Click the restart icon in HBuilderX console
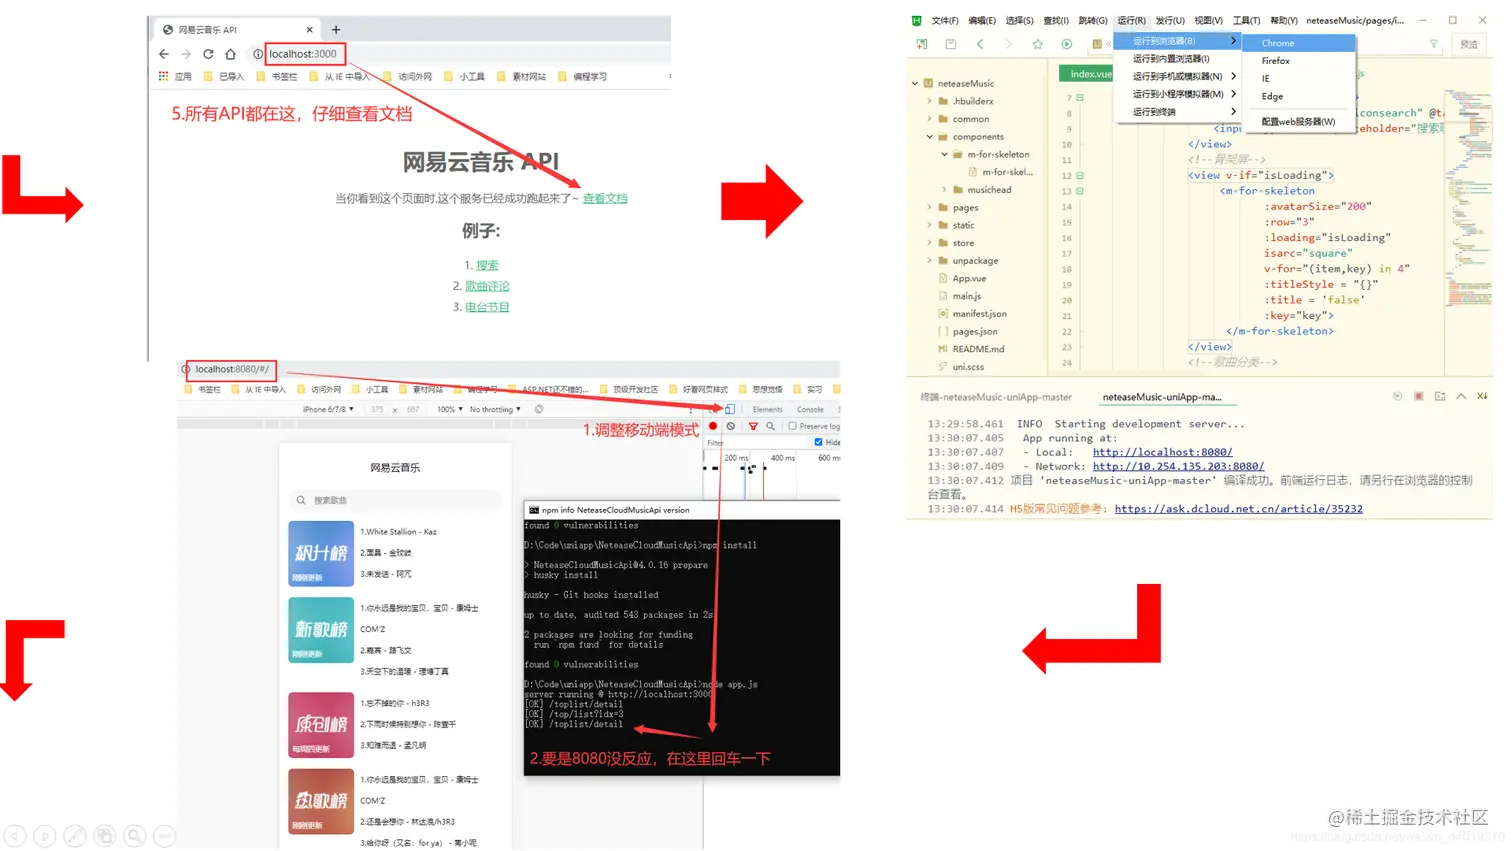1512x851 pixels. [1397, 396]
